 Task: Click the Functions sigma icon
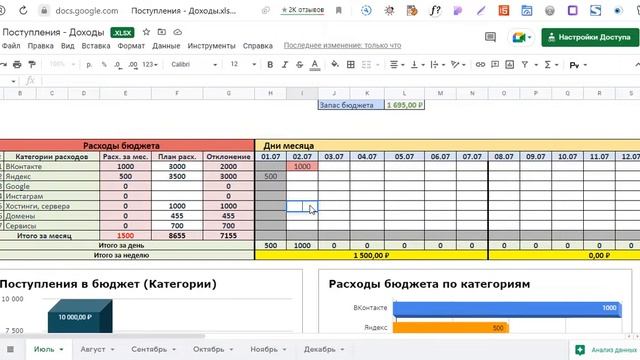point(548,64)
